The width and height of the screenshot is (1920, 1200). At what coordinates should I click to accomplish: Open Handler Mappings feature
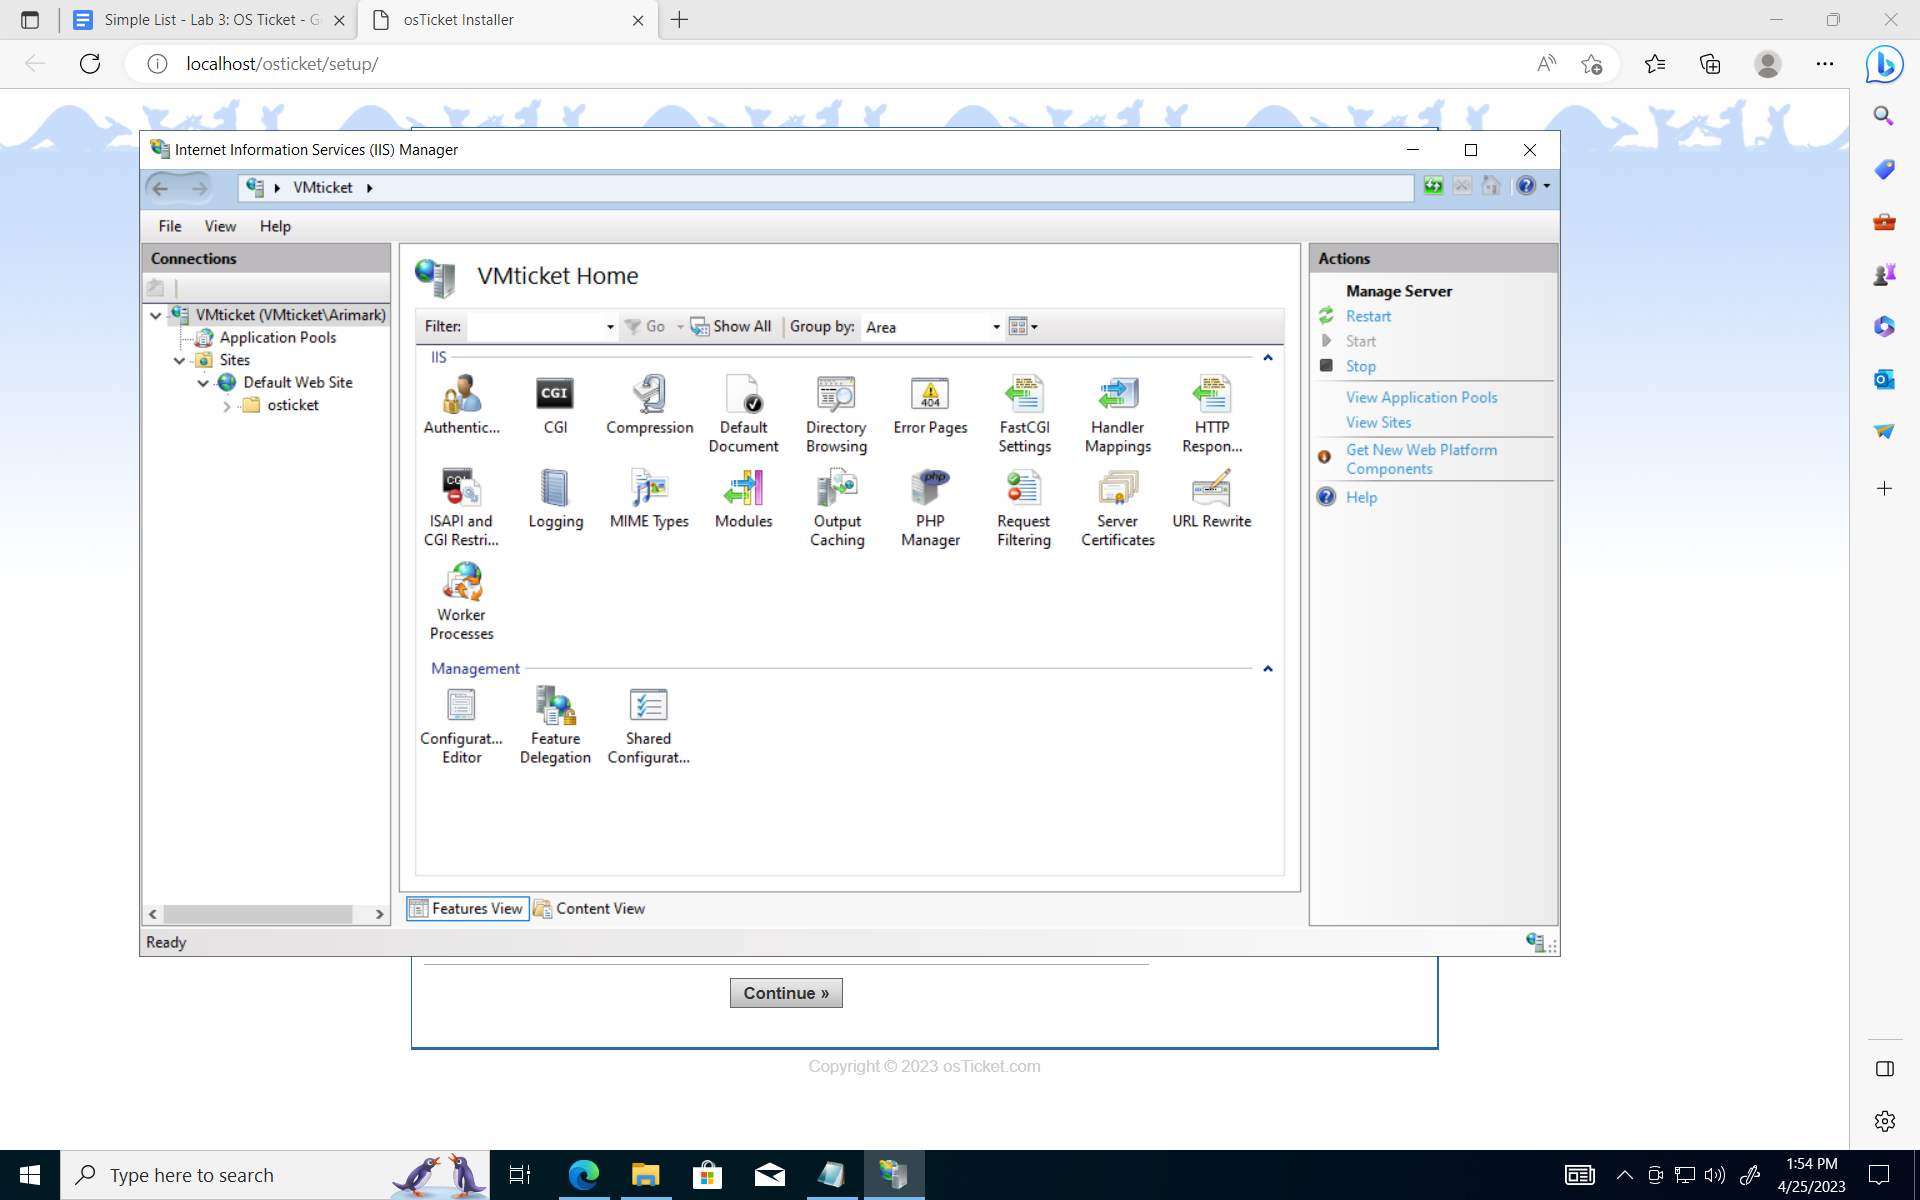click(x=1118, y=414)
